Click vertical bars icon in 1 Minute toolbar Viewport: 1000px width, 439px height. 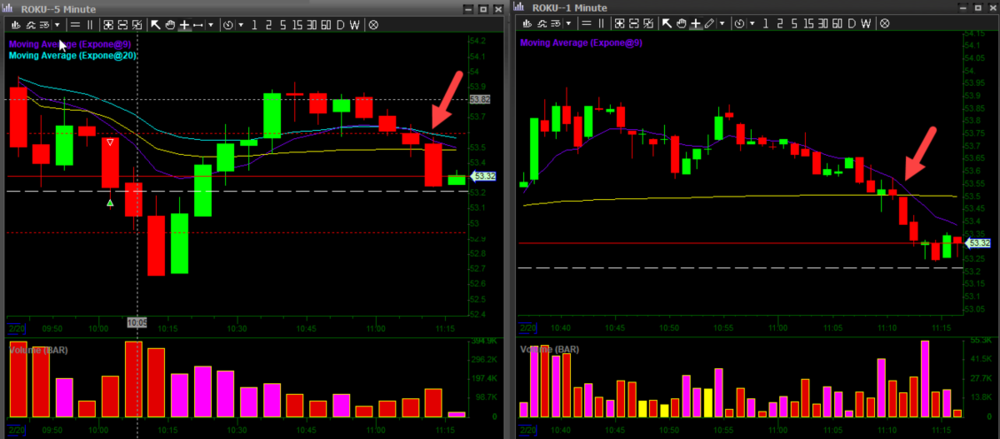pyautogui.click(x=602, y=23)
